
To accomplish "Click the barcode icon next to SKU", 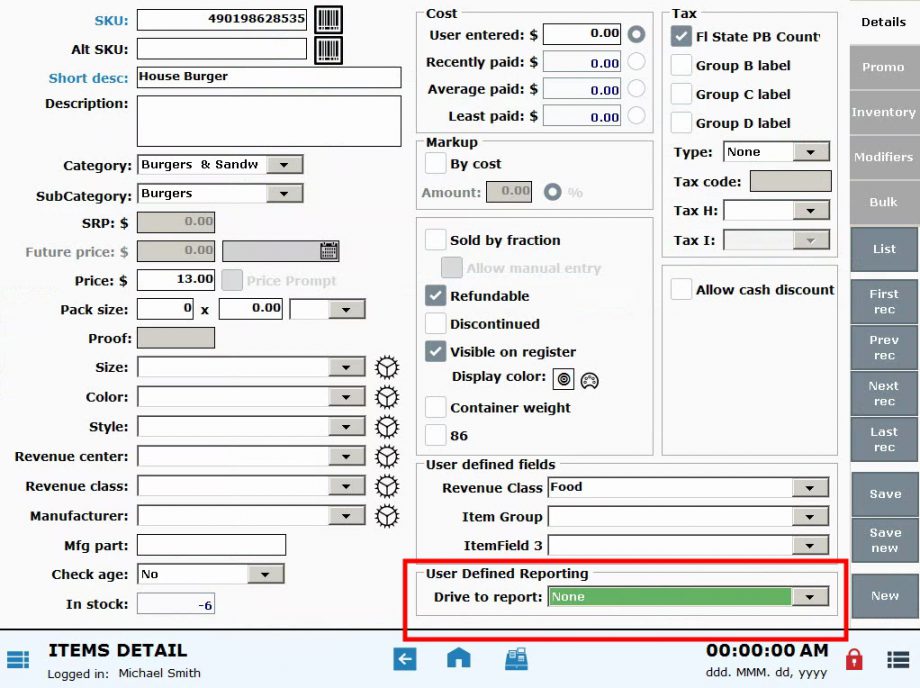I will (329, 20).
